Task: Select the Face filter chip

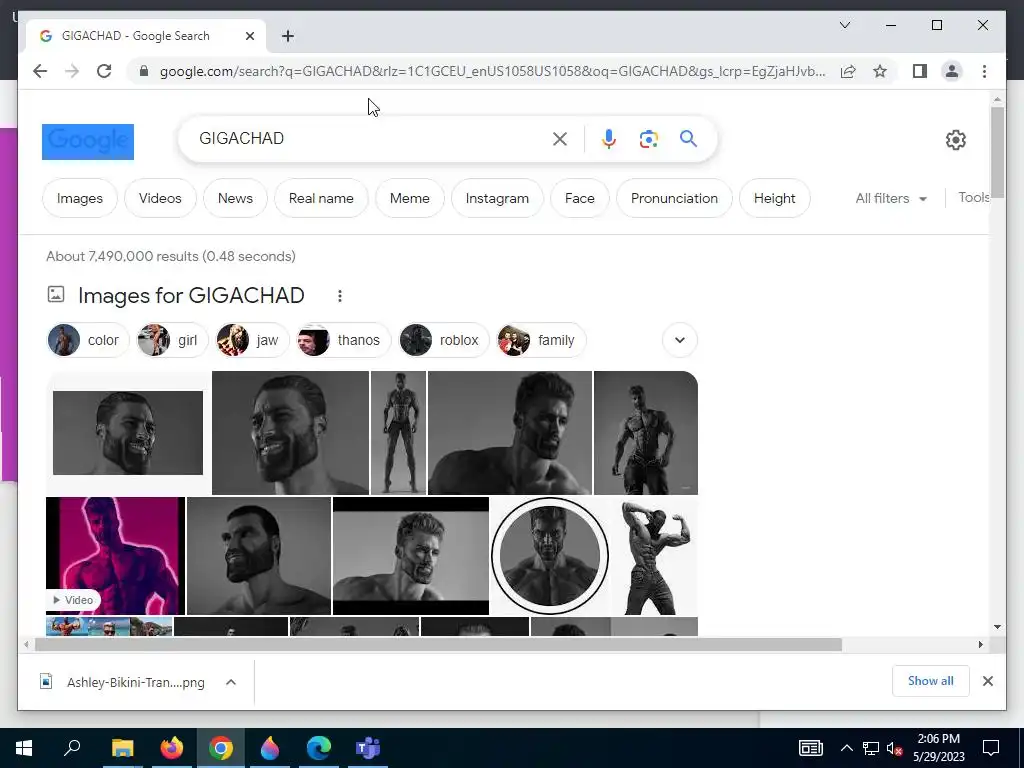Action: click(x=579, y=198)
